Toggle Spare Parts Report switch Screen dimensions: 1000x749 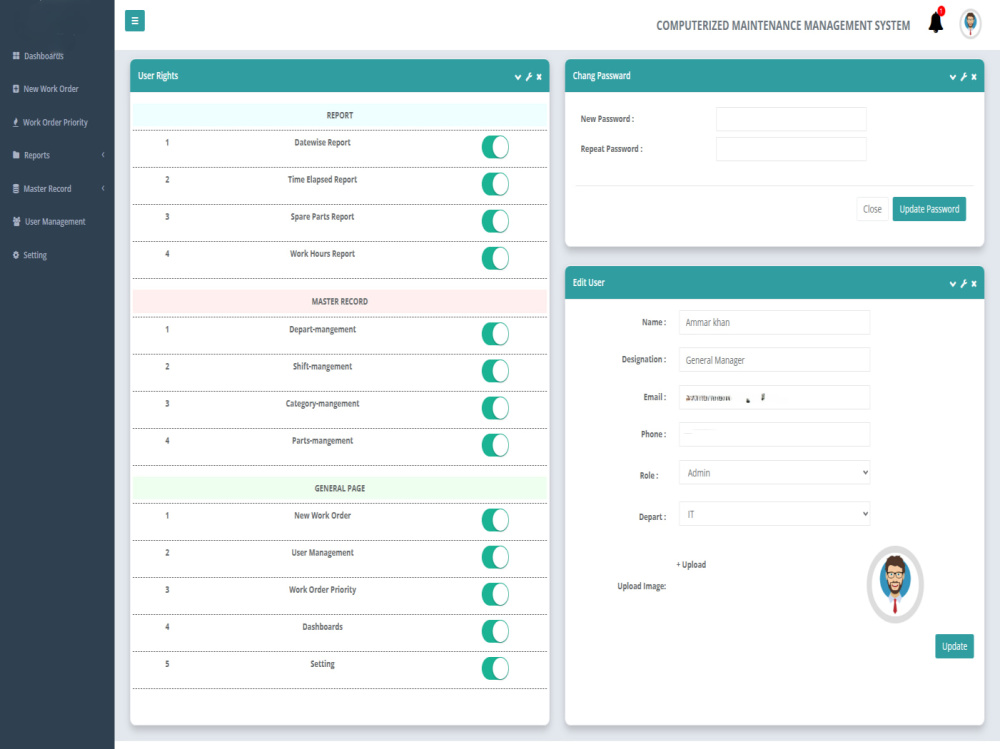click(x=495, y=221)
